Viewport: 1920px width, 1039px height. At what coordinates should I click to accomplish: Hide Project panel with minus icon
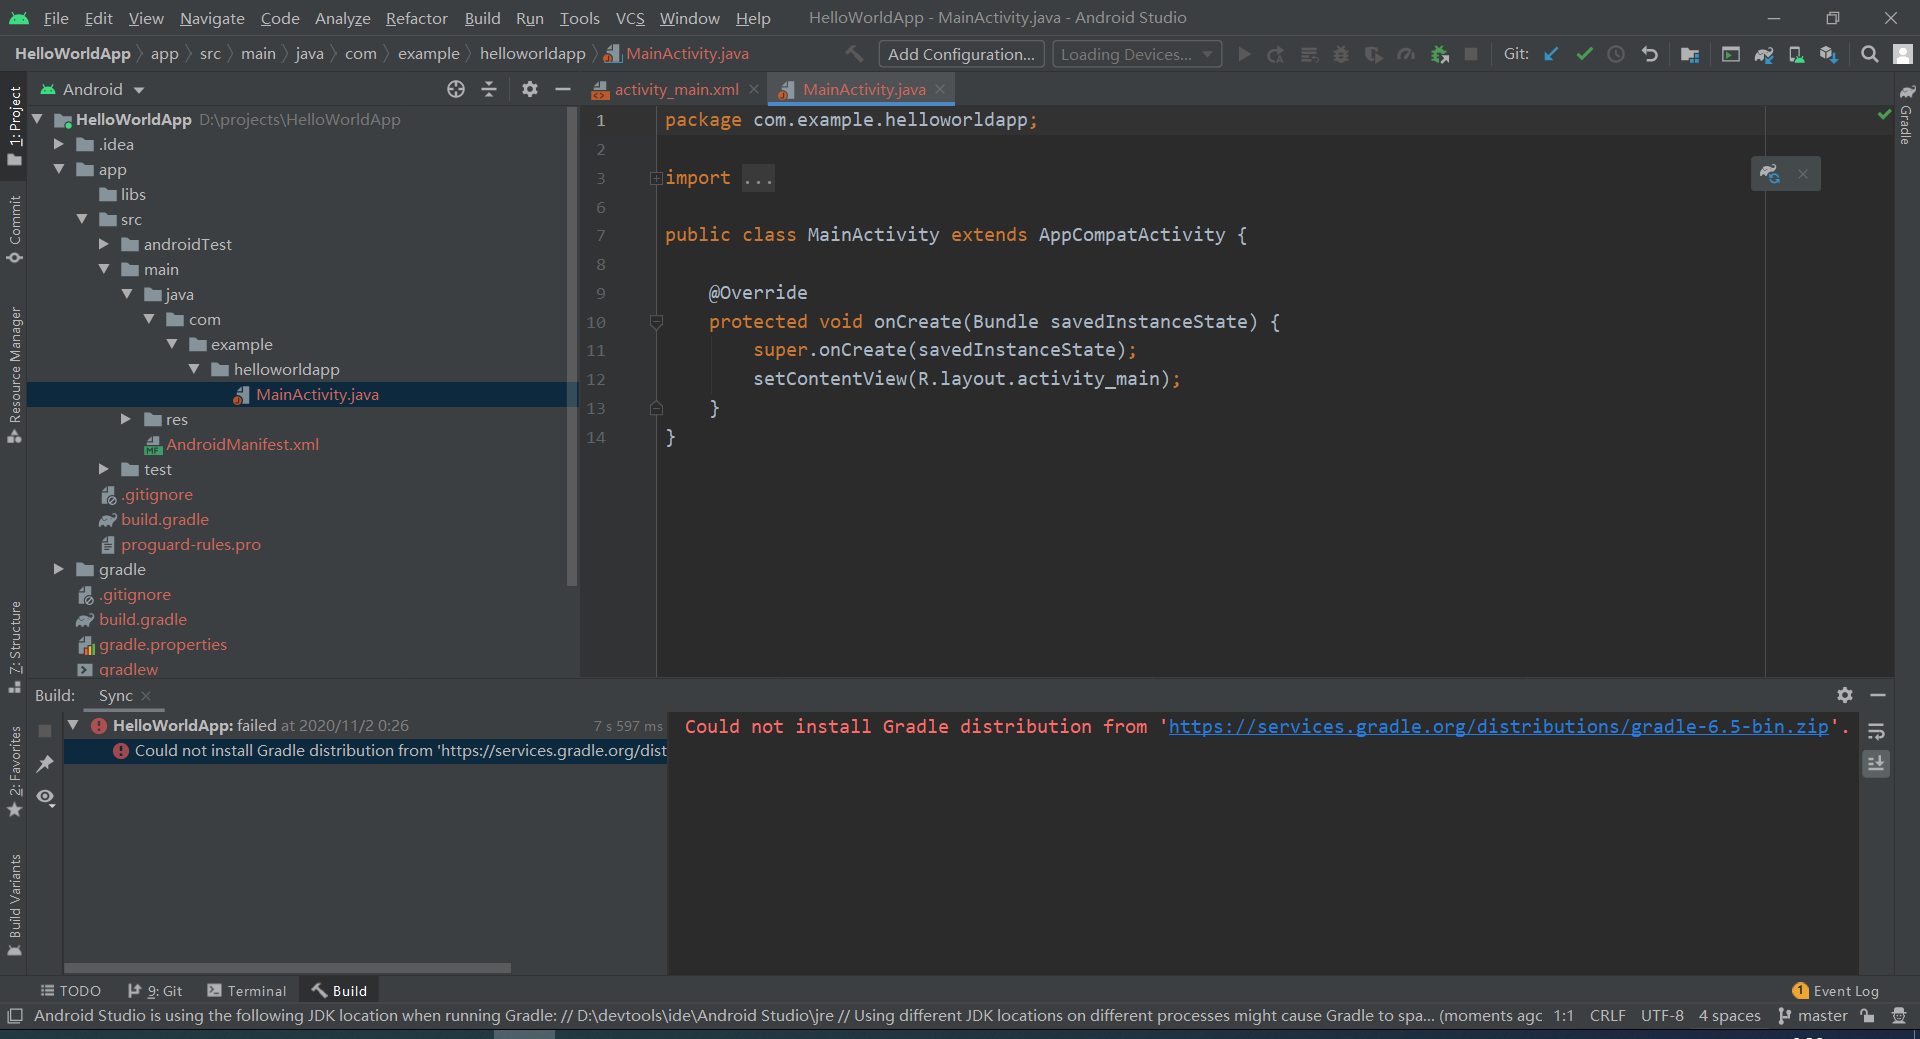coord(563,89)
